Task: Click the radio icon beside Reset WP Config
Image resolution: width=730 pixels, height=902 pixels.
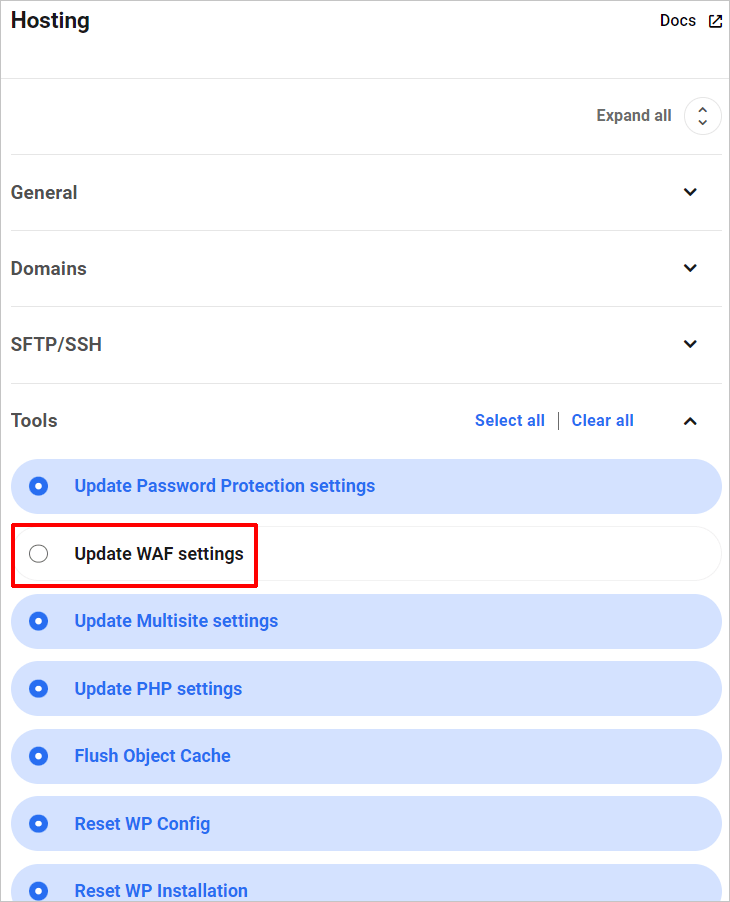Action: pyautogui.click(x=38, y=823)
